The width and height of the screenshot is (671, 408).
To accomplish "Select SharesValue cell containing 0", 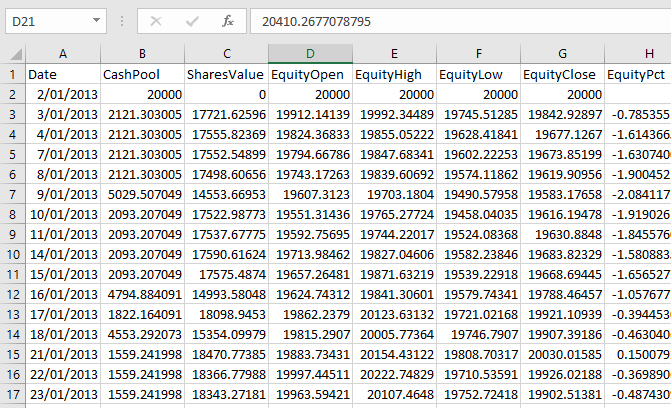I will pyautogui.click(x=227, y=94).
